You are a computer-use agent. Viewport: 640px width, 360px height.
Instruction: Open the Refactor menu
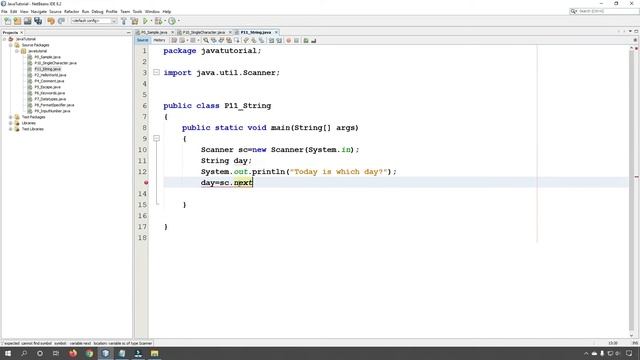[71, 11]
